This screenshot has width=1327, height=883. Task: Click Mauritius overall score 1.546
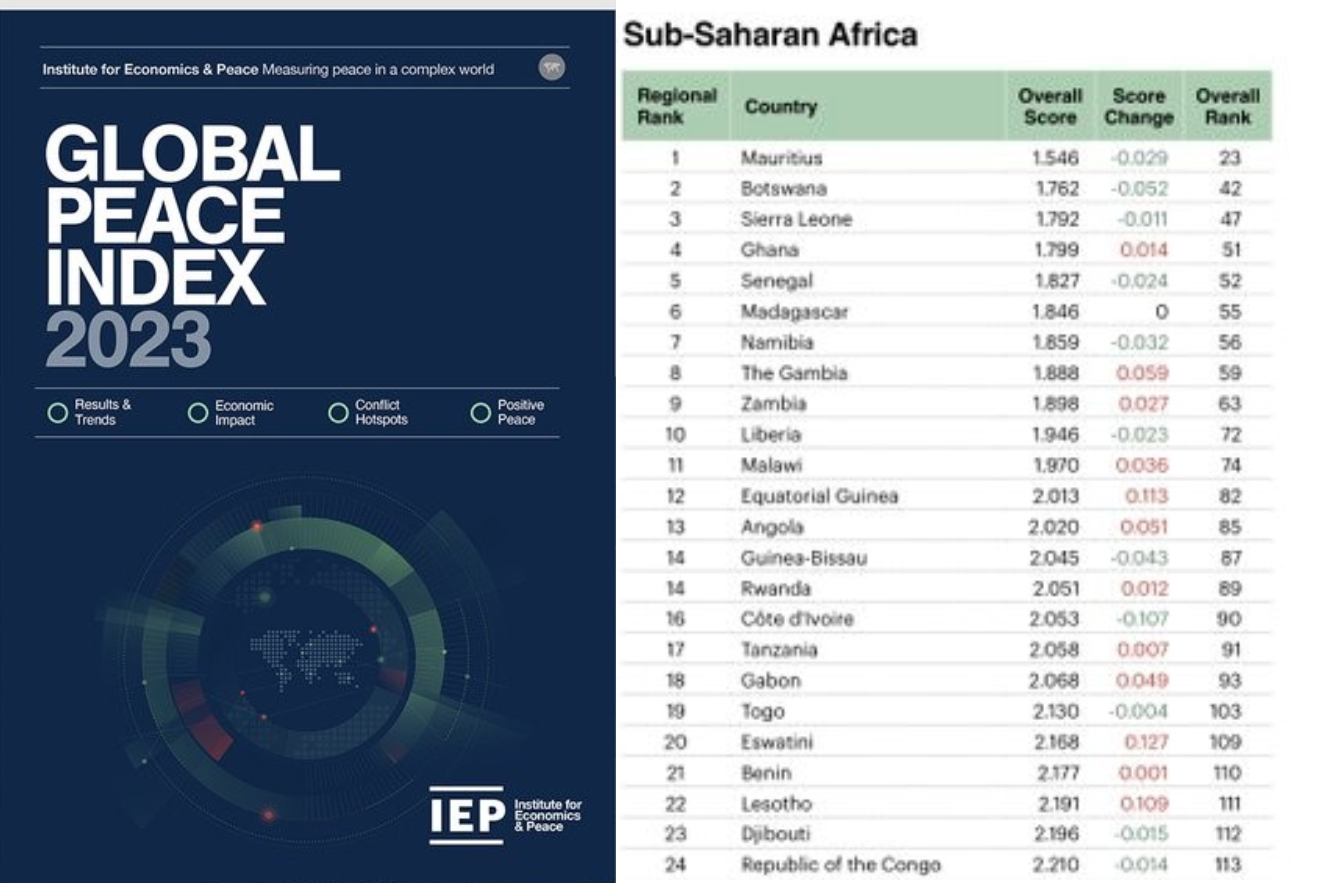click(1055, 158)
